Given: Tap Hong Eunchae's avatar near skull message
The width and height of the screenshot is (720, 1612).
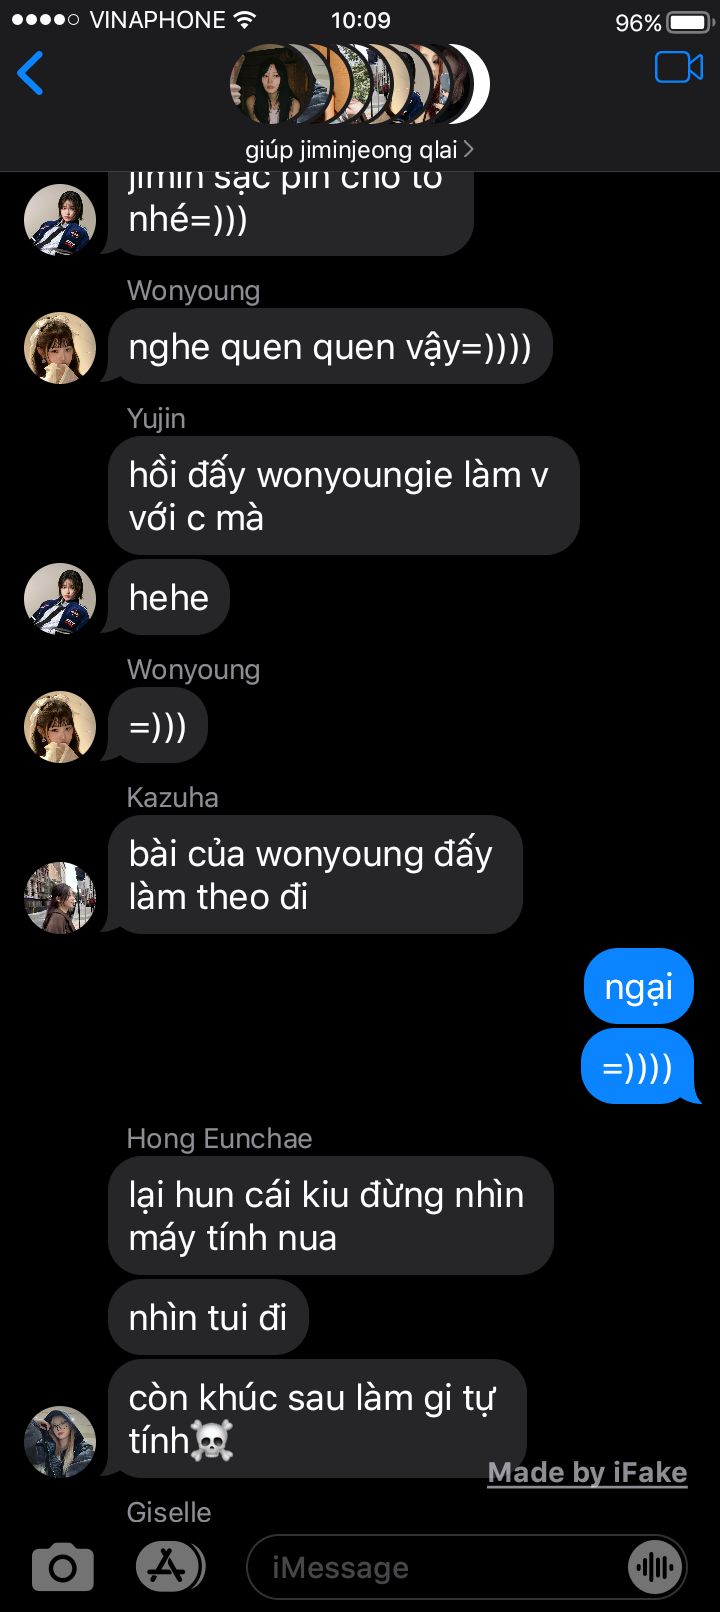Looking at the screenshot, I should pyautogui.click(x=60, y=1441).
